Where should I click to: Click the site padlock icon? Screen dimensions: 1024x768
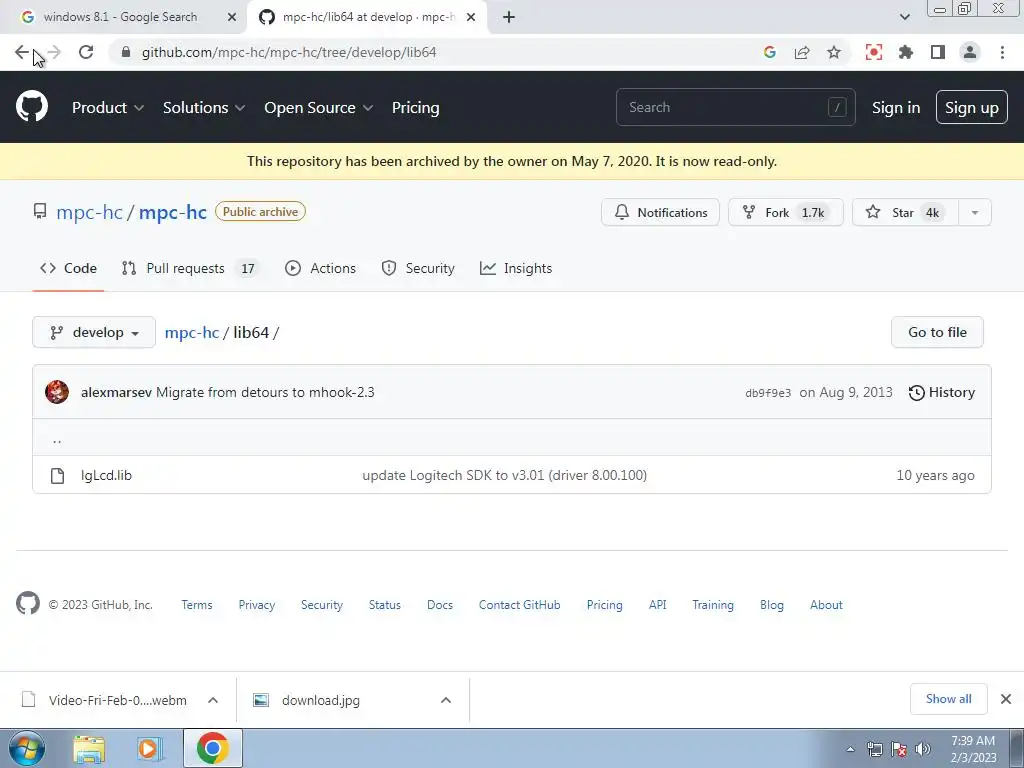click(126, 52)
